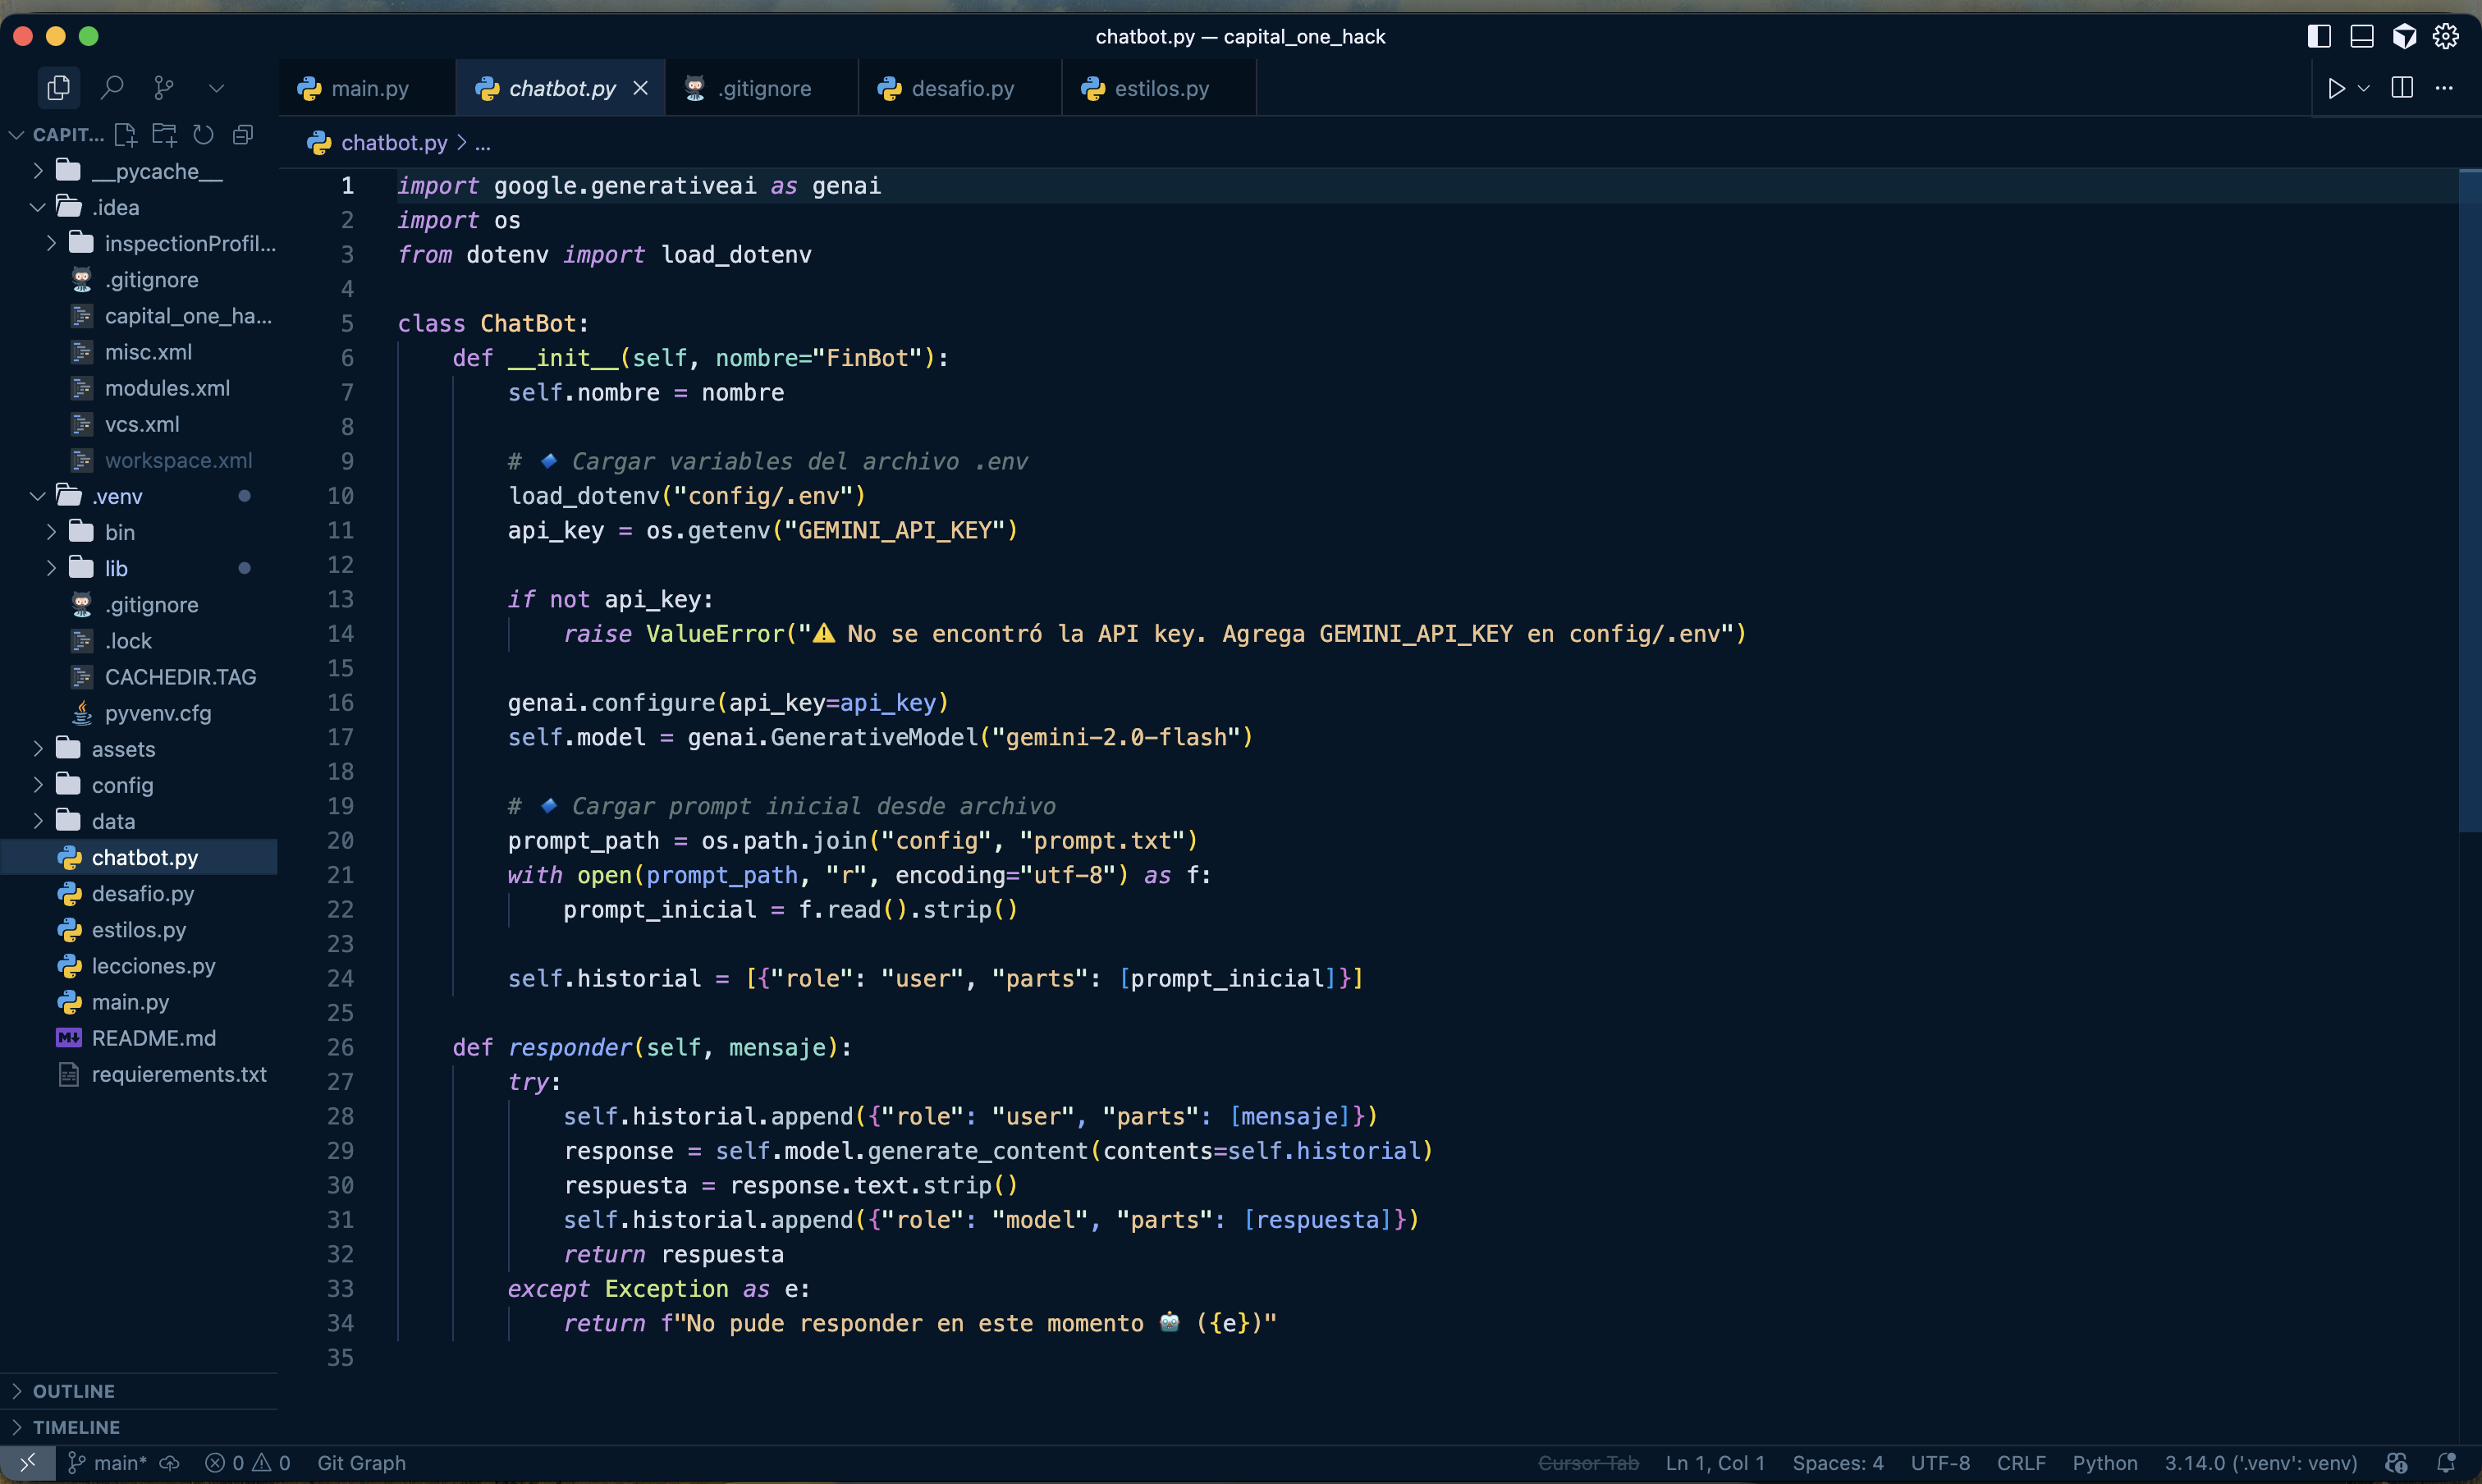Expand the OUTLINE section
This screenshot has height=1484, width=2482.
pyautogui.click(x=74, y=1391)
